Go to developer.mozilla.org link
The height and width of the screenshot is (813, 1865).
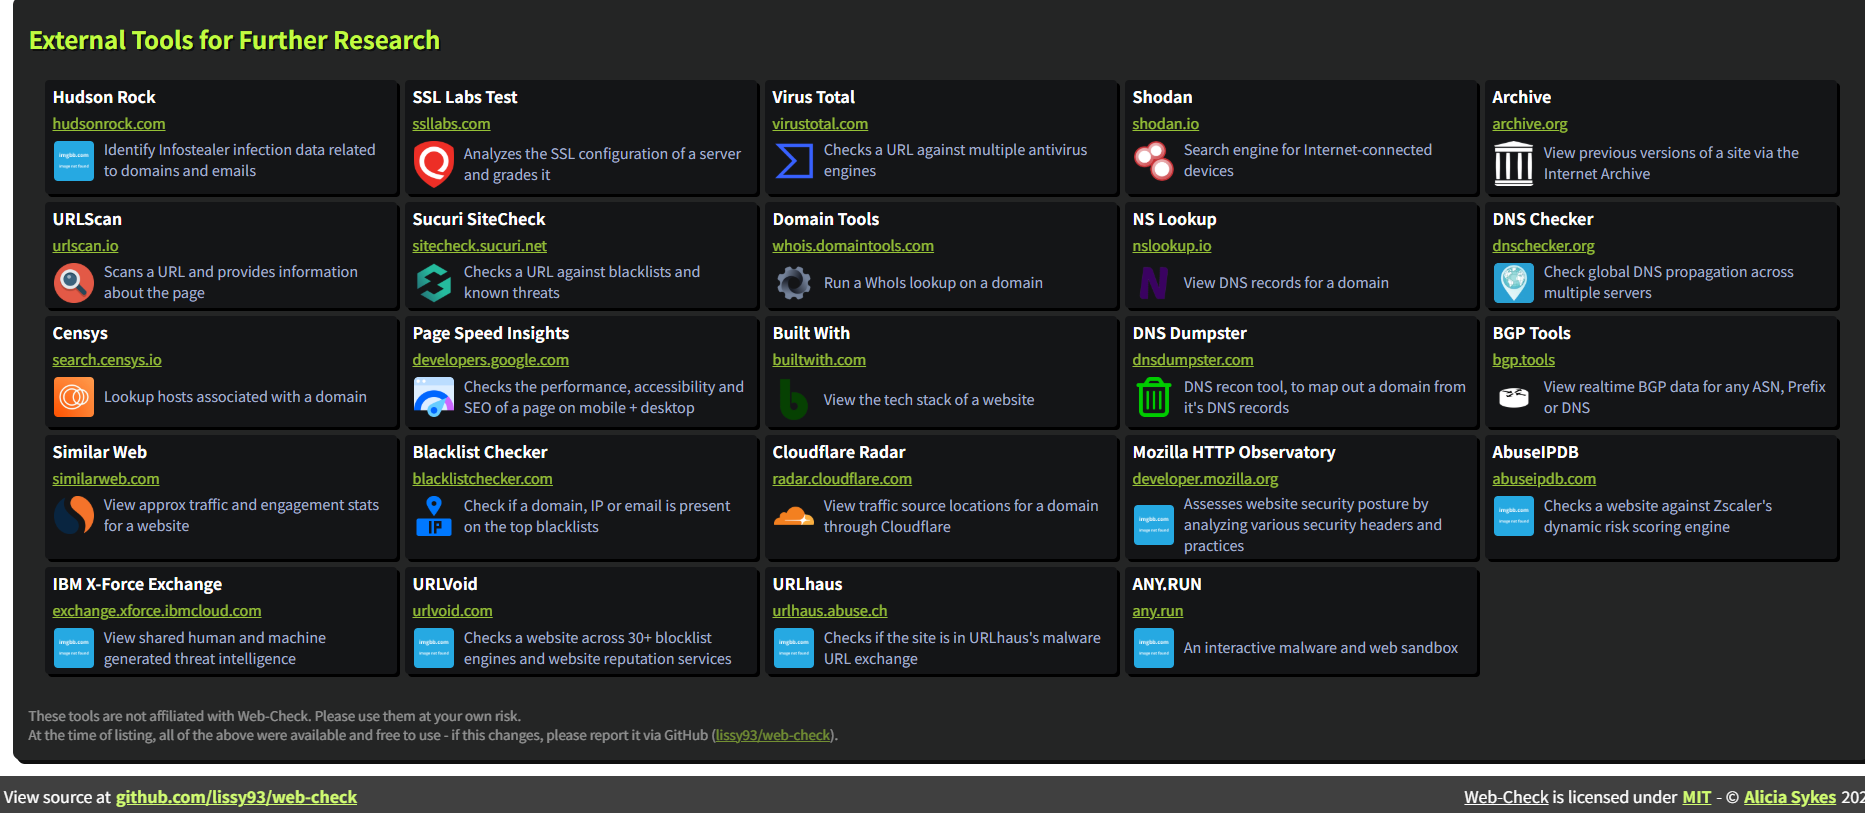coord(1205,479)
